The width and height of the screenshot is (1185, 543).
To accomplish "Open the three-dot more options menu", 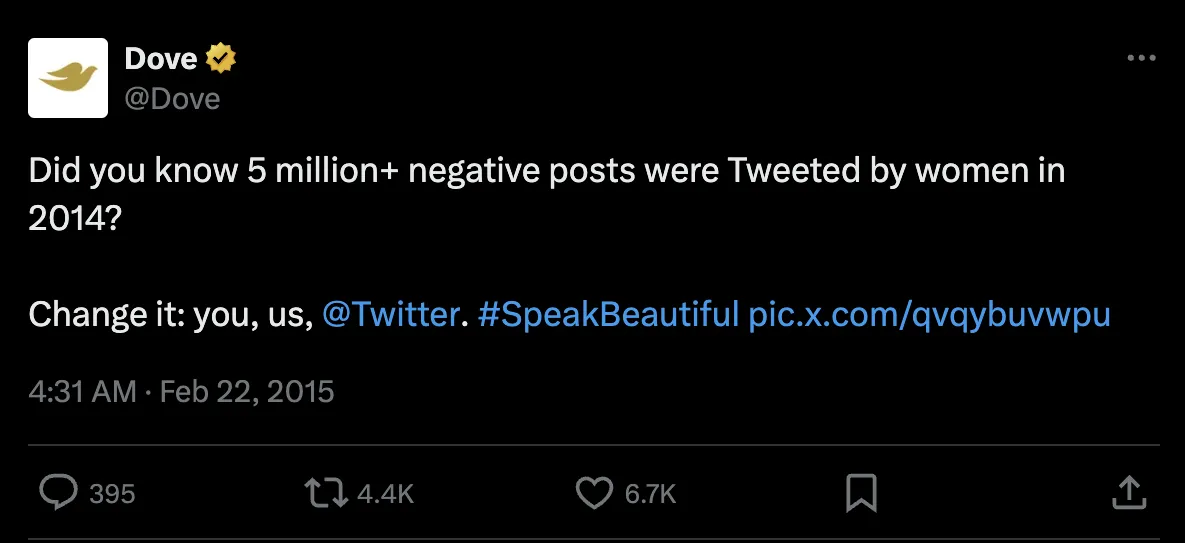I will coord(1141,57).
